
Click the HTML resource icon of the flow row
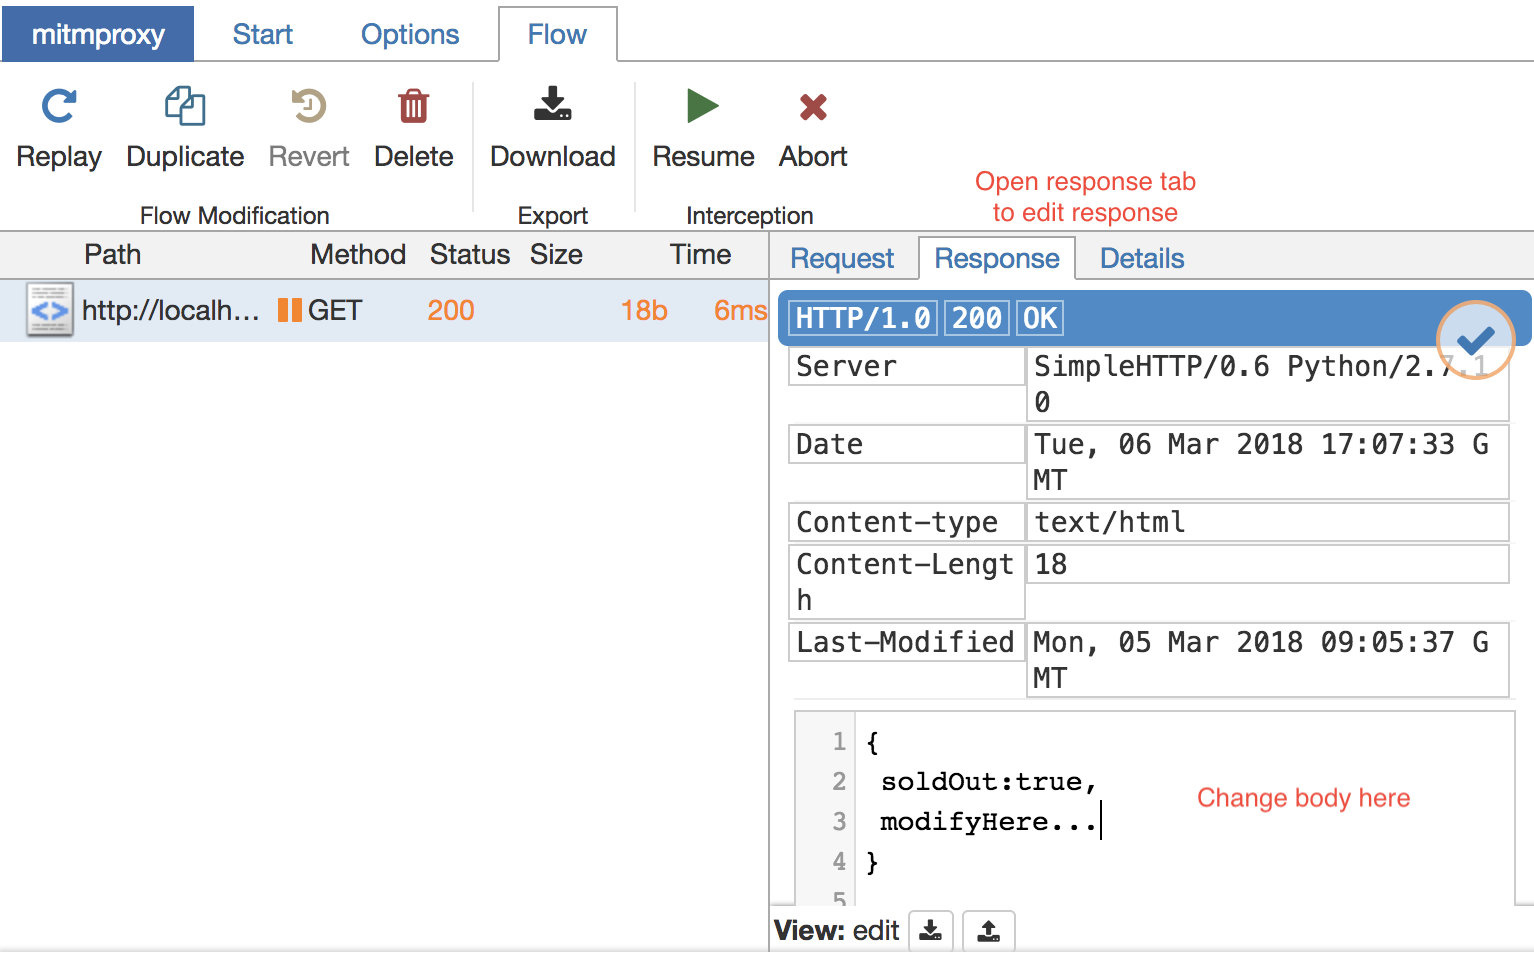tap(50, 310)
